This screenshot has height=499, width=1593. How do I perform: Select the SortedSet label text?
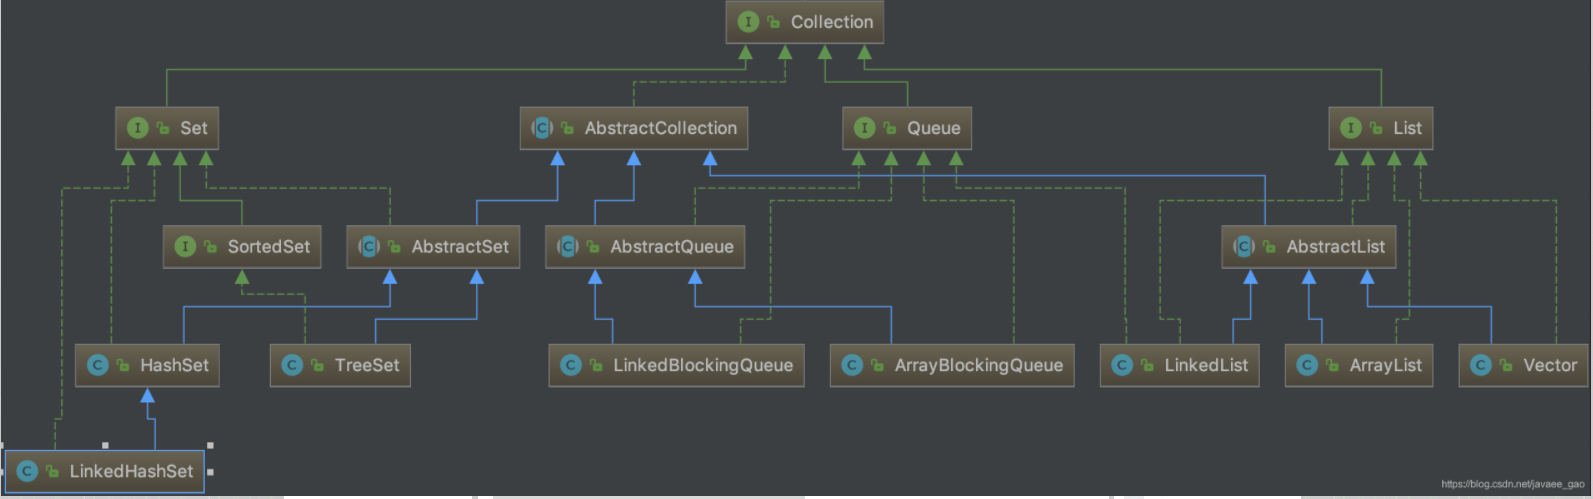click(x=269, y=247)
